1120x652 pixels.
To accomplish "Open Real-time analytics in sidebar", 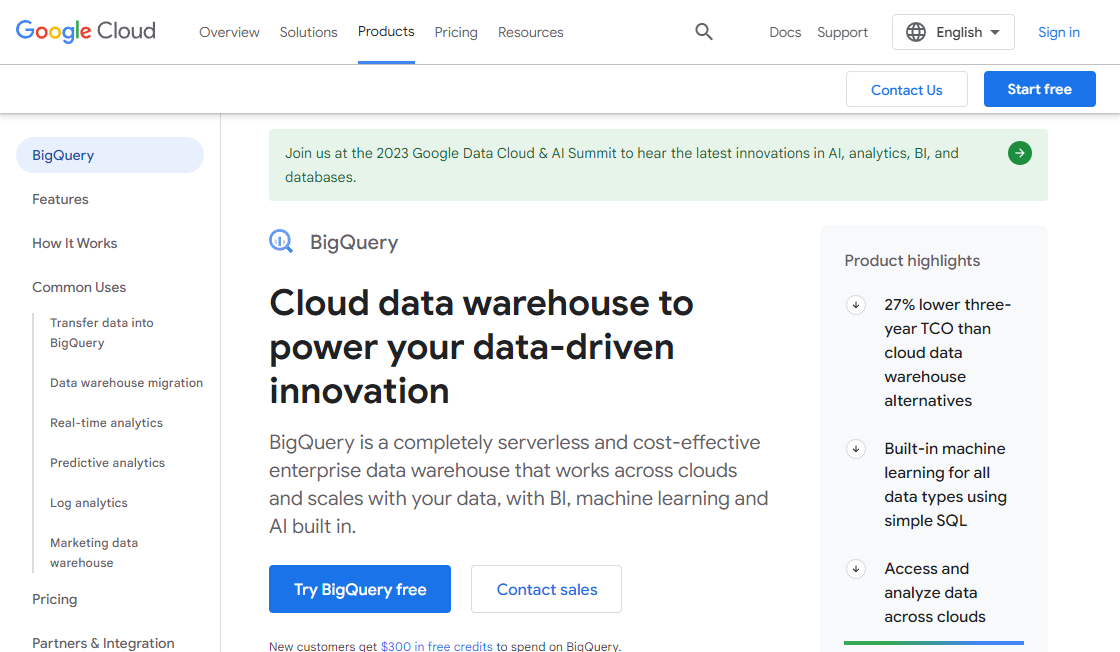I will point(106,423).
